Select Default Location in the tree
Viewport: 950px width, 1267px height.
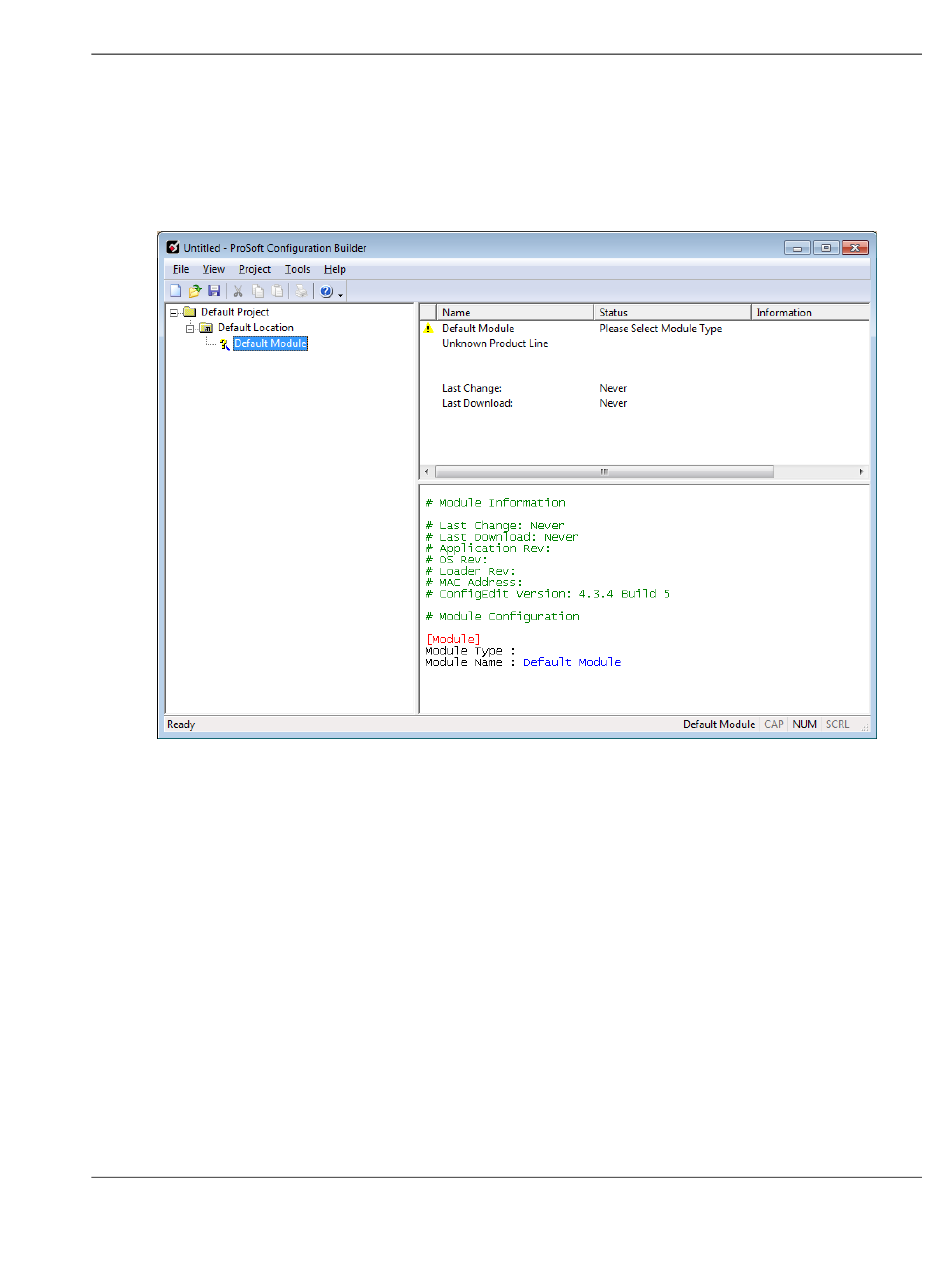256,327
